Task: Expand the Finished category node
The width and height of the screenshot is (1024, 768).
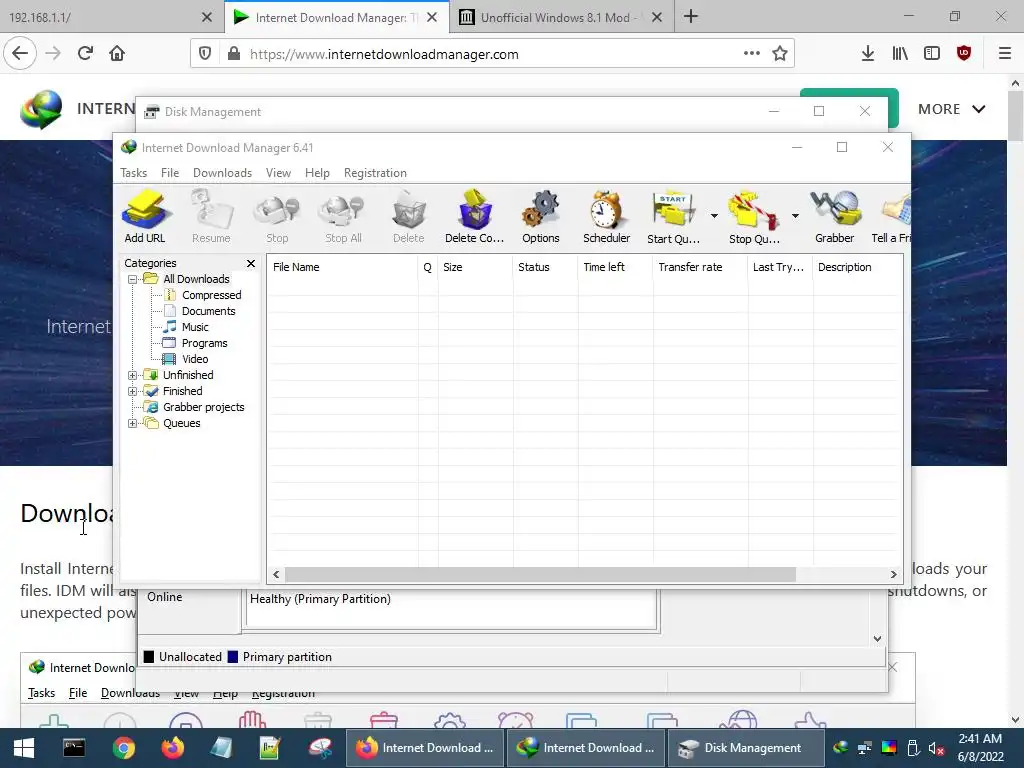Action: pyautogui.click(x=133, y=391)
